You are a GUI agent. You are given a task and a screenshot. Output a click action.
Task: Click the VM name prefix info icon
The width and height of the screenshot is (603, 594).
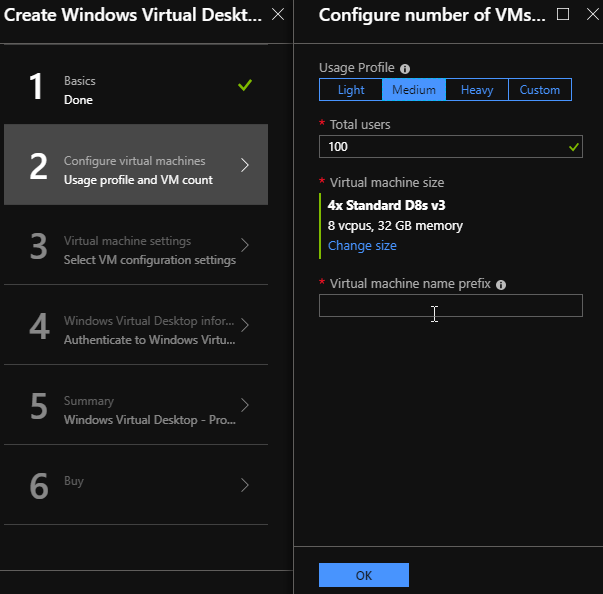coord(501,284)
